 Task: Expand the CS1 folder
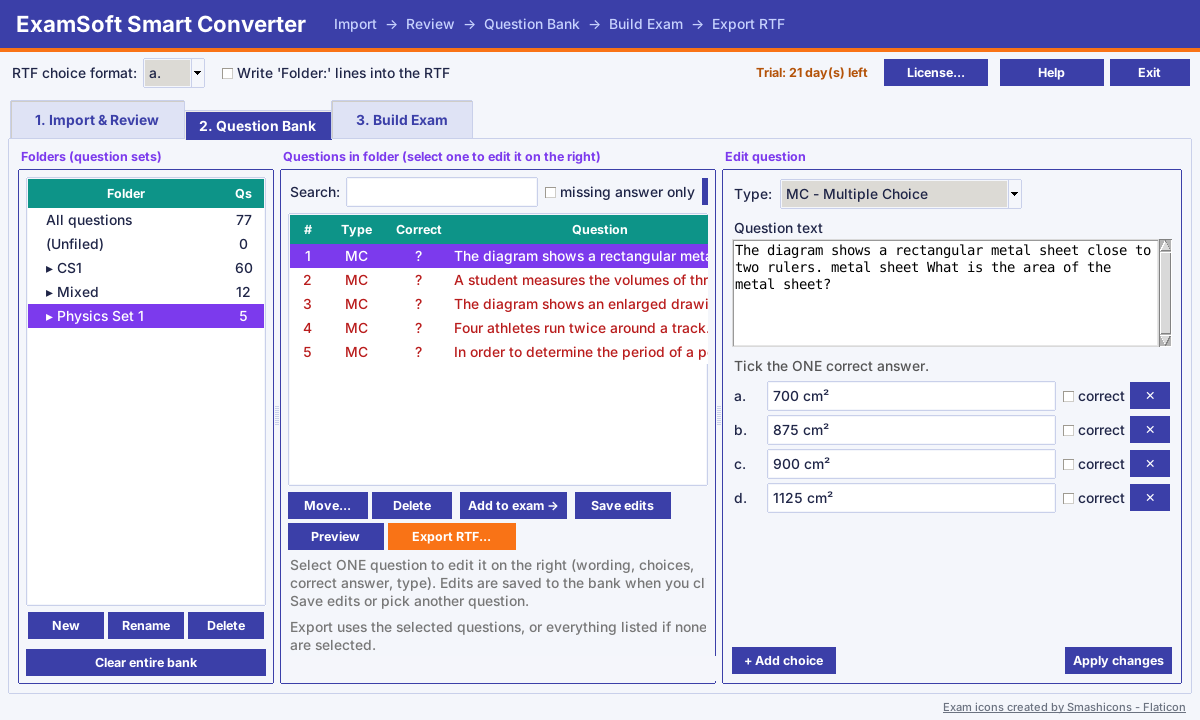(50, 268)
